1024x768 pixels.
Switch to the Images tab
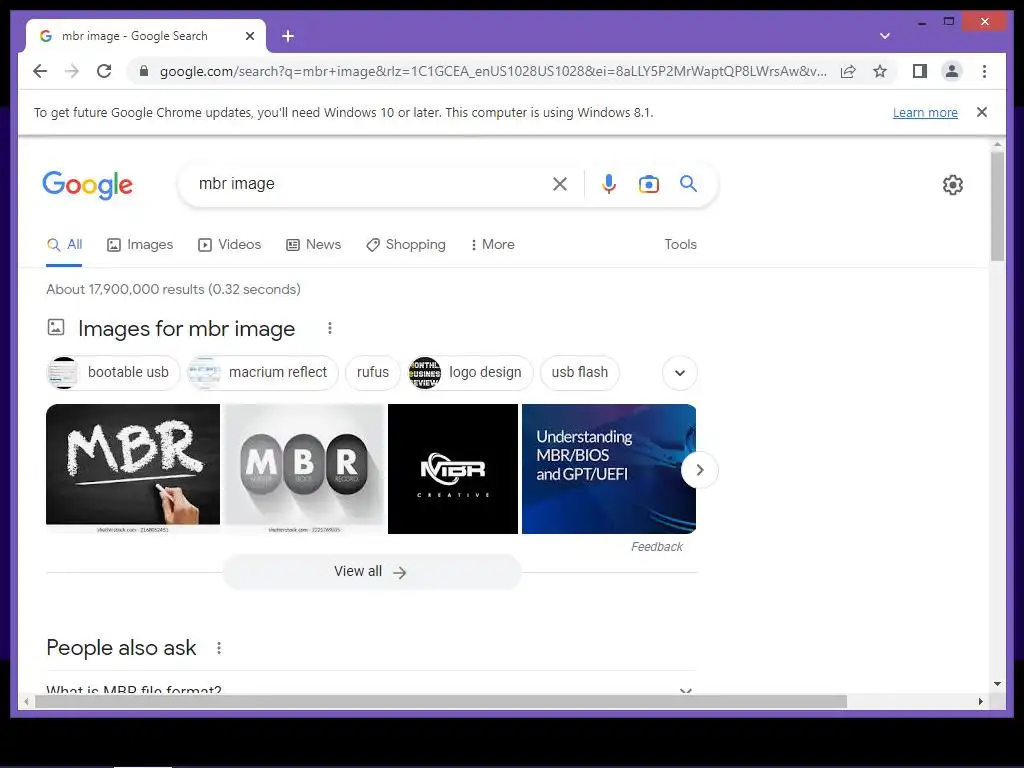pyautogui.click(x=140, y=245)
